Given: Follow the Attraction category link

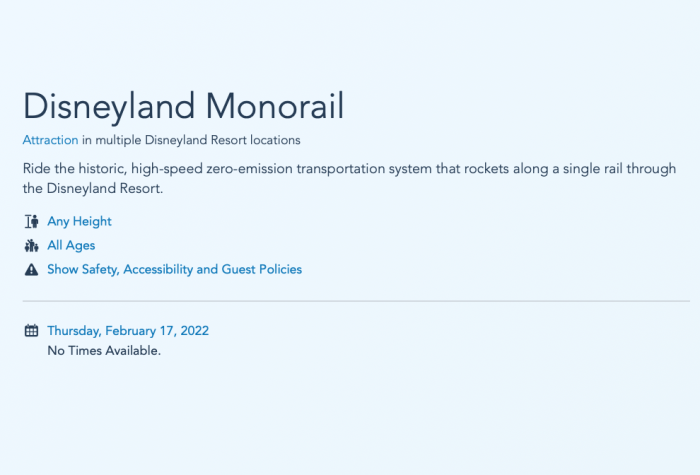Looking at the screenshot, I should pyautogui.click(x=50, y=140).
